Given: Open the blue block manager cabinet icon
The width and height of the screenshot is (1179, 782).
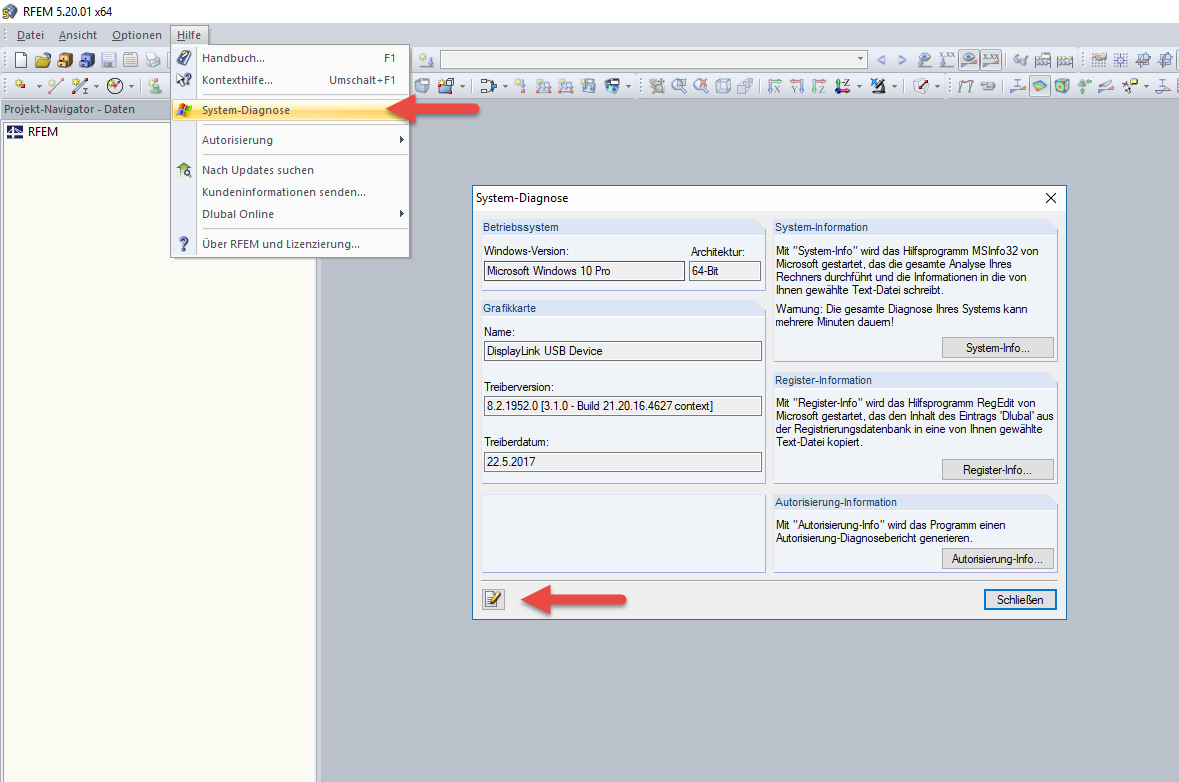Looking at the screenshot, I should pos(87,60).
